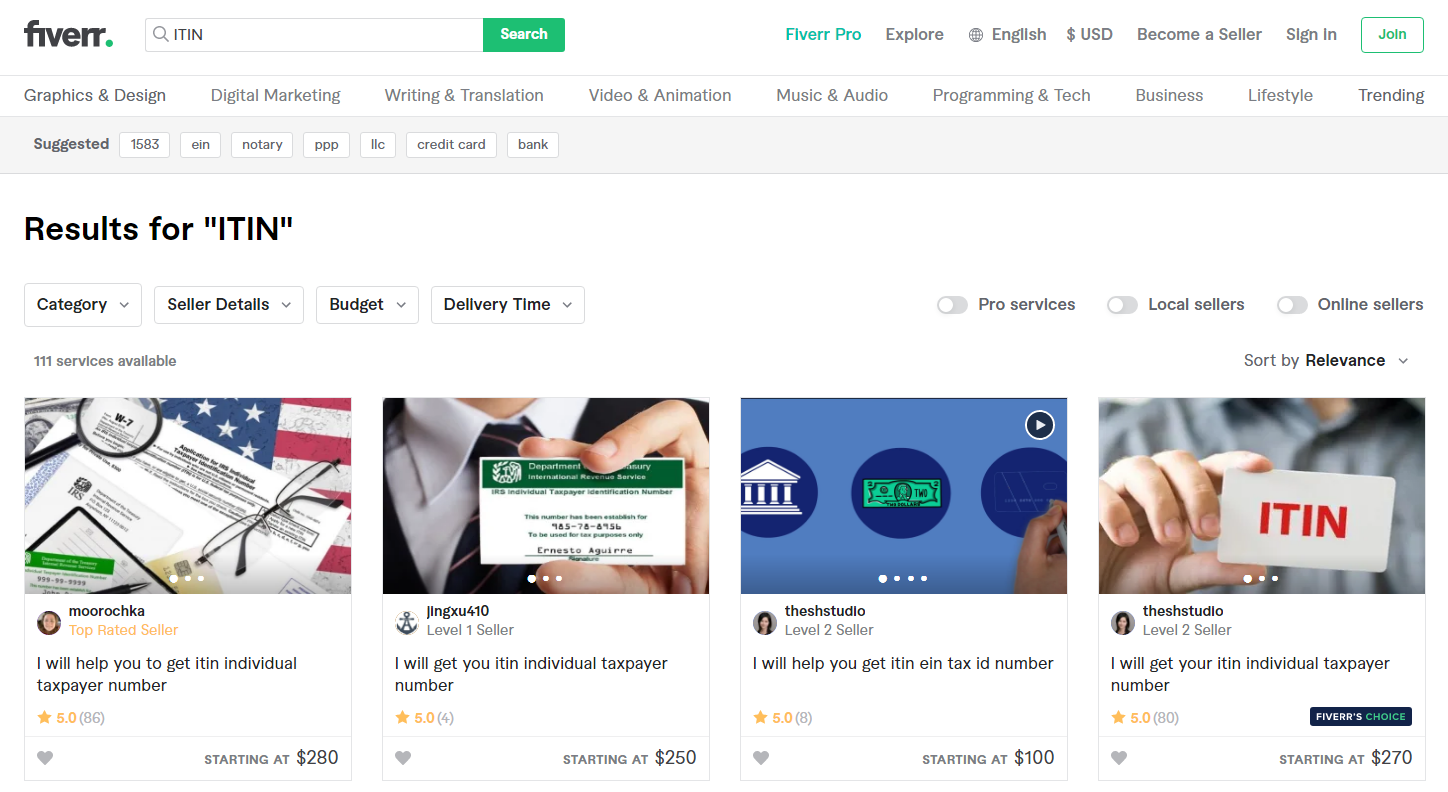Viewport: 1448px width, 792px height.
Task: Select suggested tag credit card
Action: 451,145
